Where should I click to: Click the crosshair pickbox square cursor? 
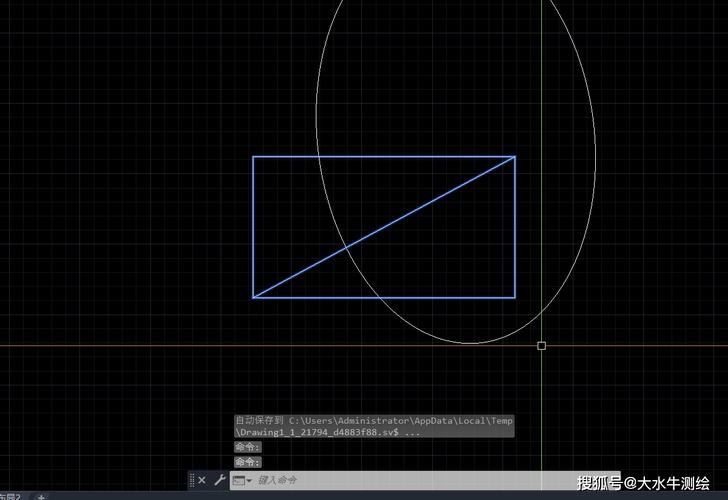(541, 345)
